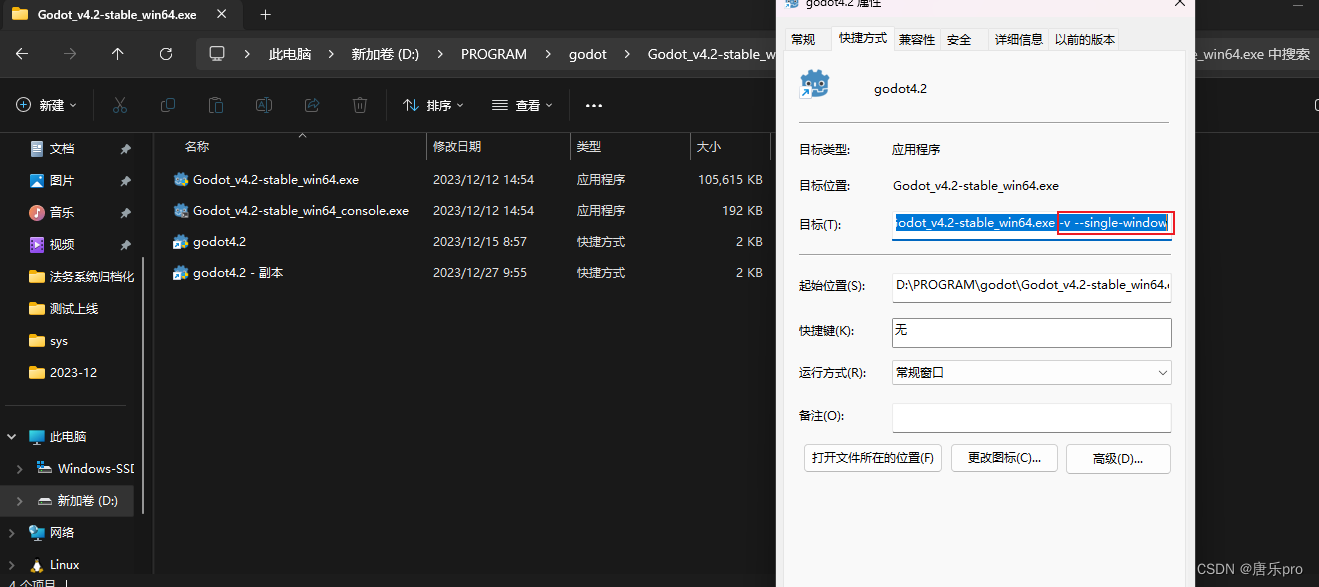Image resolution: width=1319 pixels, height=587 pixels.
Task: Click 新加卷 (D:) in the address breadcrumb
Action: pyautogui.click(x=385, y=54)
